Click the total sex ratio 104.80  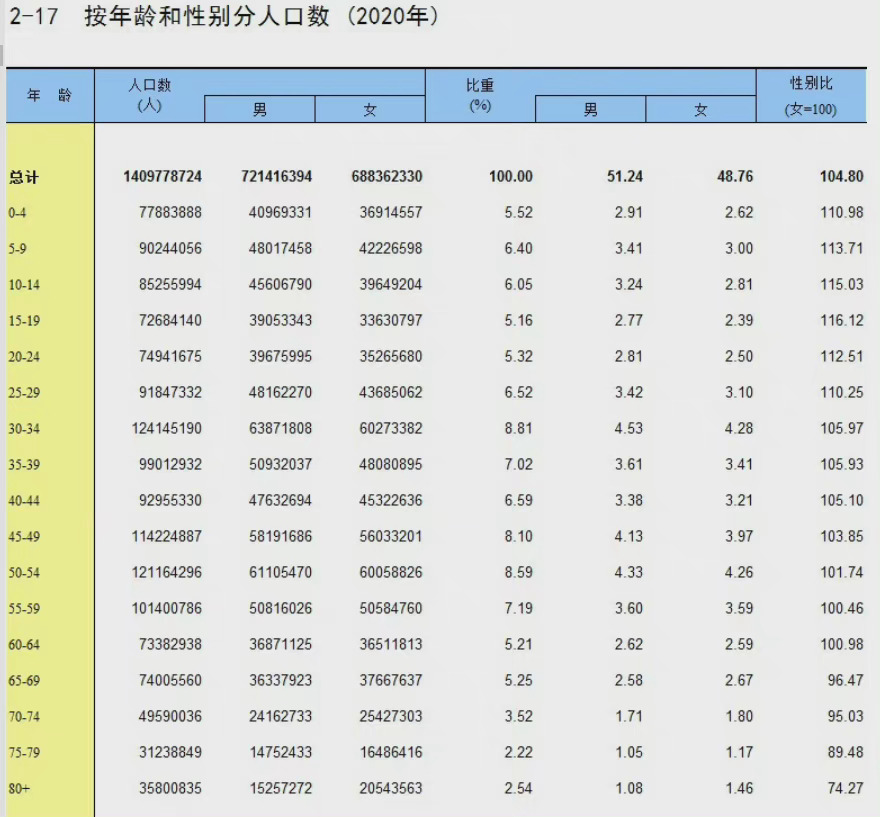tap(841, 176)
